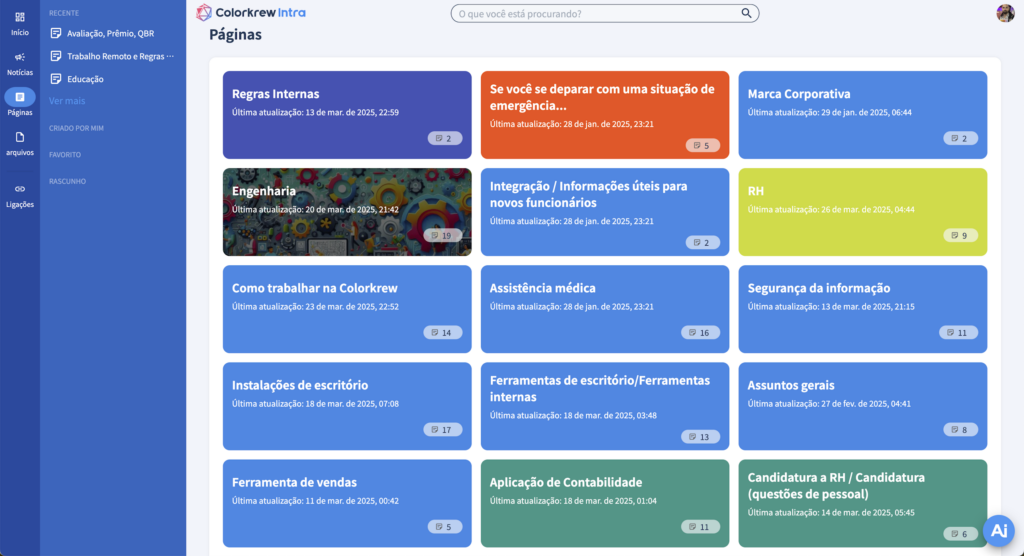The image size is (1024, 556).
Task: Open the Ai assistant button
Action: pyautogui.click(x=999, y=530)
